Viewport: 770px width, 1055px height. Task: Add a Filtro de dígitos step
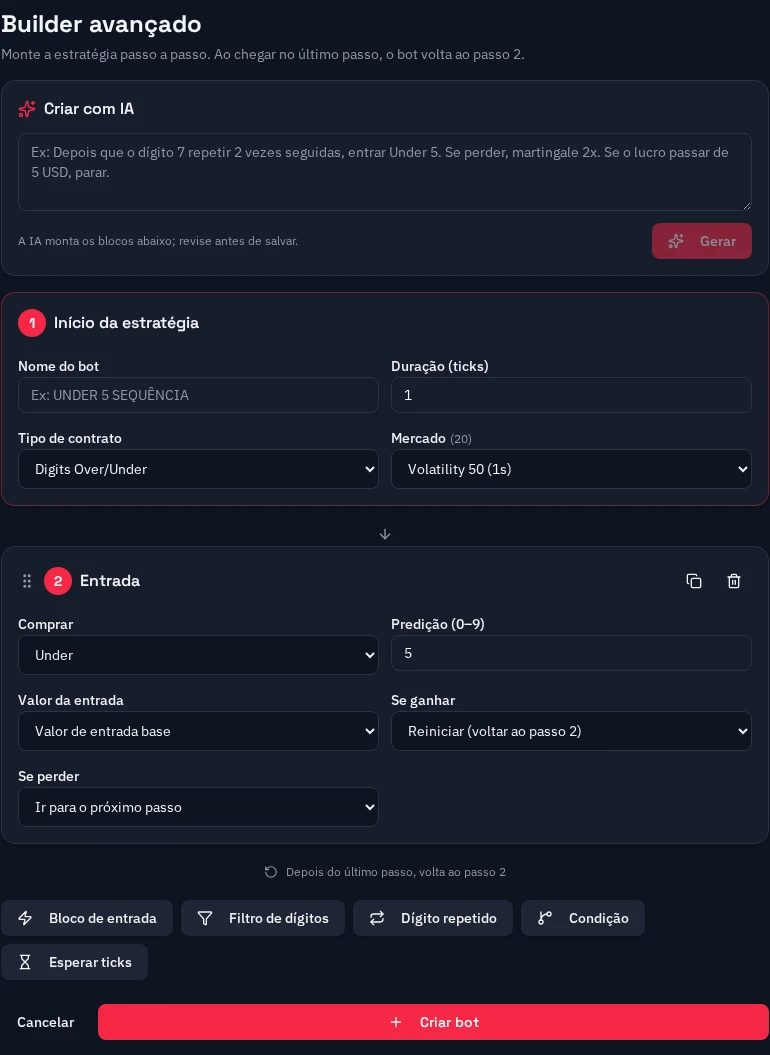(x=263, y=918)
